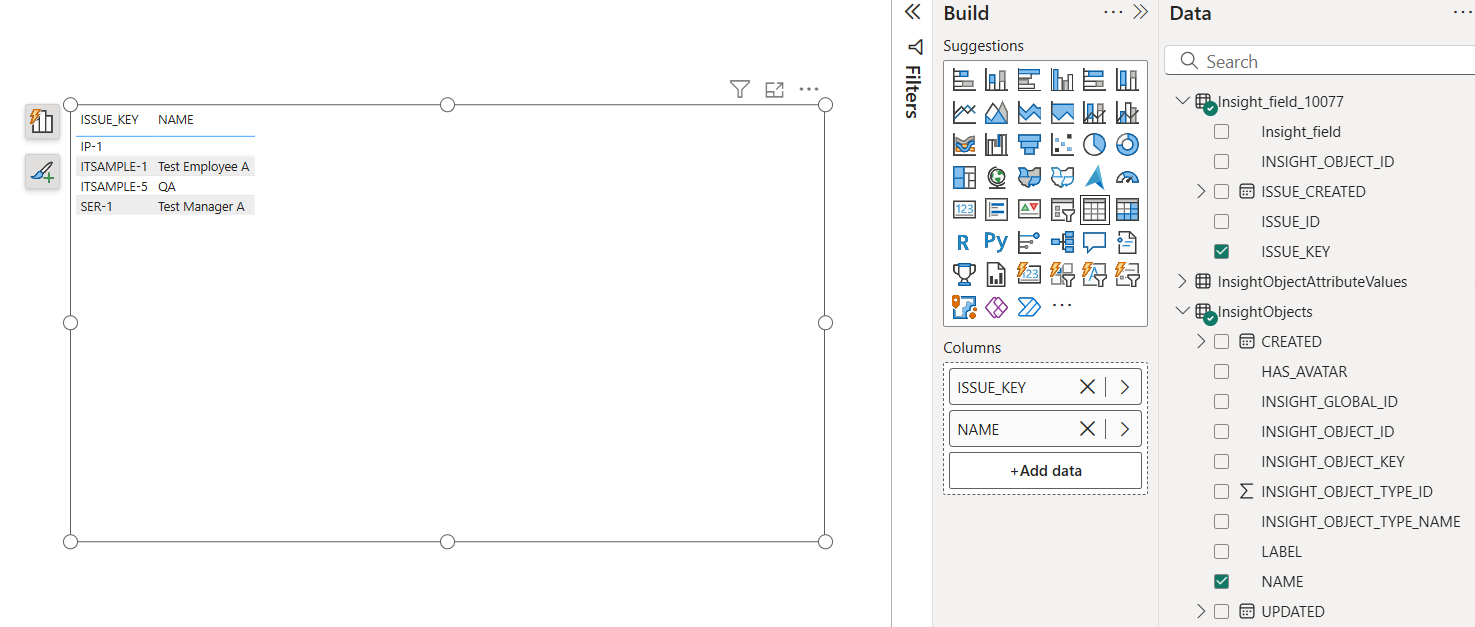
Task: Pick the gauge visual
Action: tap(1127, 178)
